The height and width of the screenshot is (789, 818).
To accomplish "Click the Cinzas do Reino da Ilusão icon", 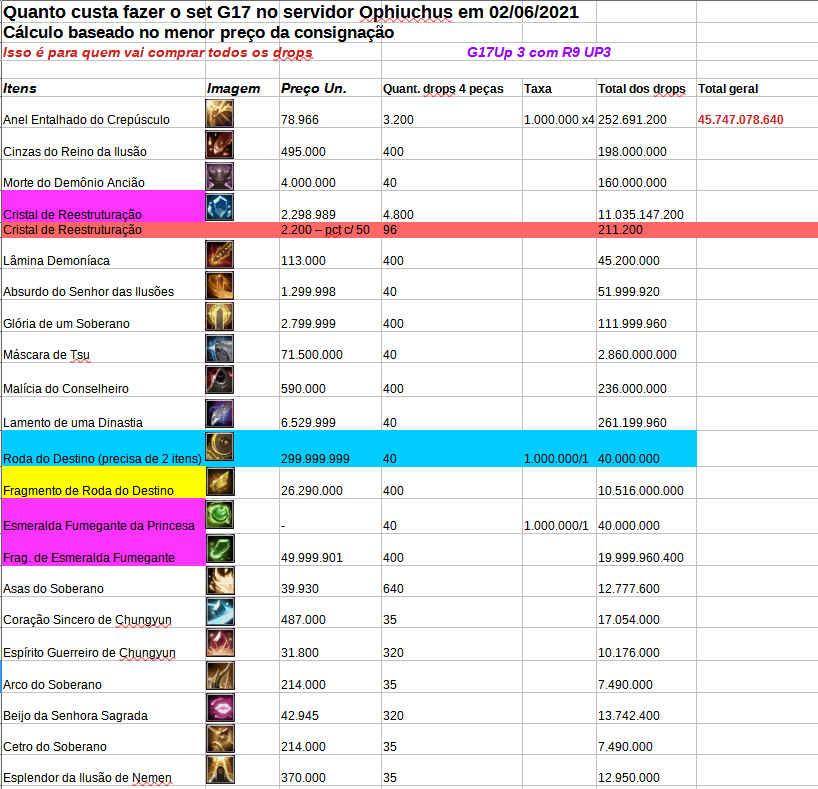I will pos(220,145).
